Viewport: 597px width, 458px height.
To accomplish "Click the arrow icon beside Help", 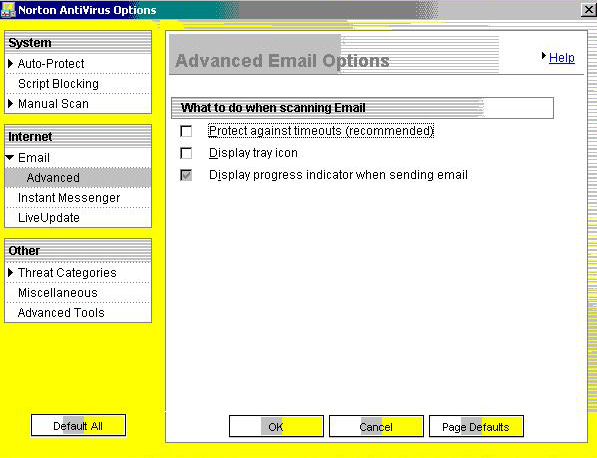I will click(544, 56).
